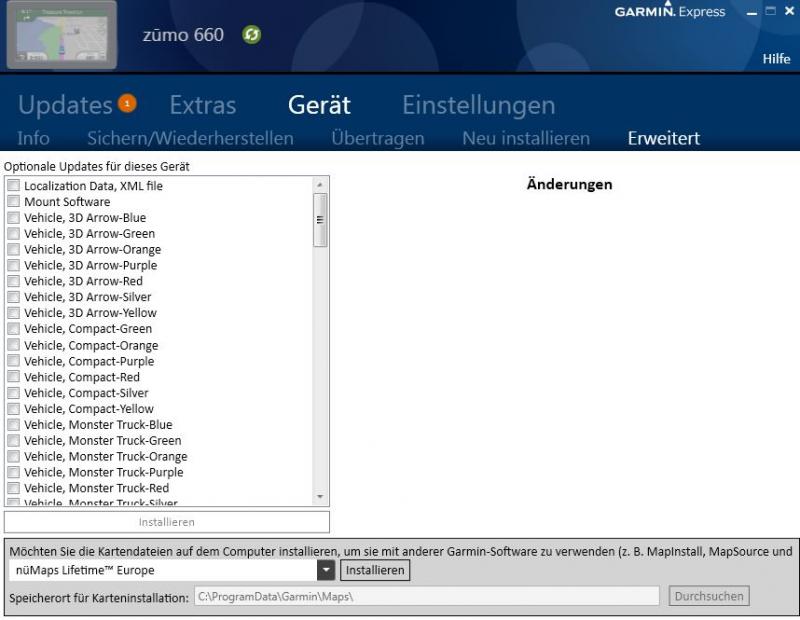Screen dimensions: 800x620
Task: Click the zūmo 660 device thumbnail
Action: pos(62,35)
